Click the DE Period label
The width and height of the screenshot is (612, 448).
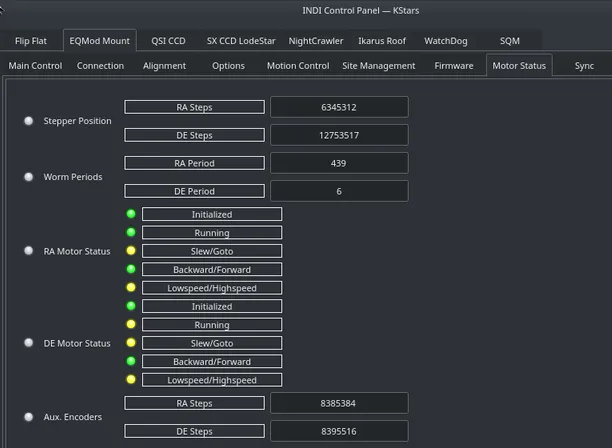click(x=194, y=191)
